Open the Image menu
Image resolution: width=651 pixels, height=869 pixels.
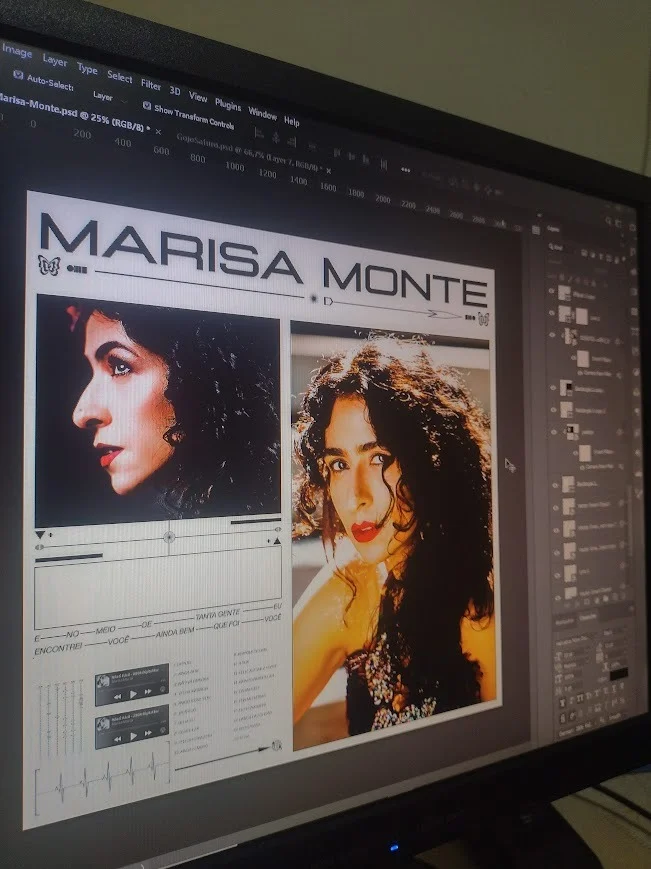[x=17, y=52]
